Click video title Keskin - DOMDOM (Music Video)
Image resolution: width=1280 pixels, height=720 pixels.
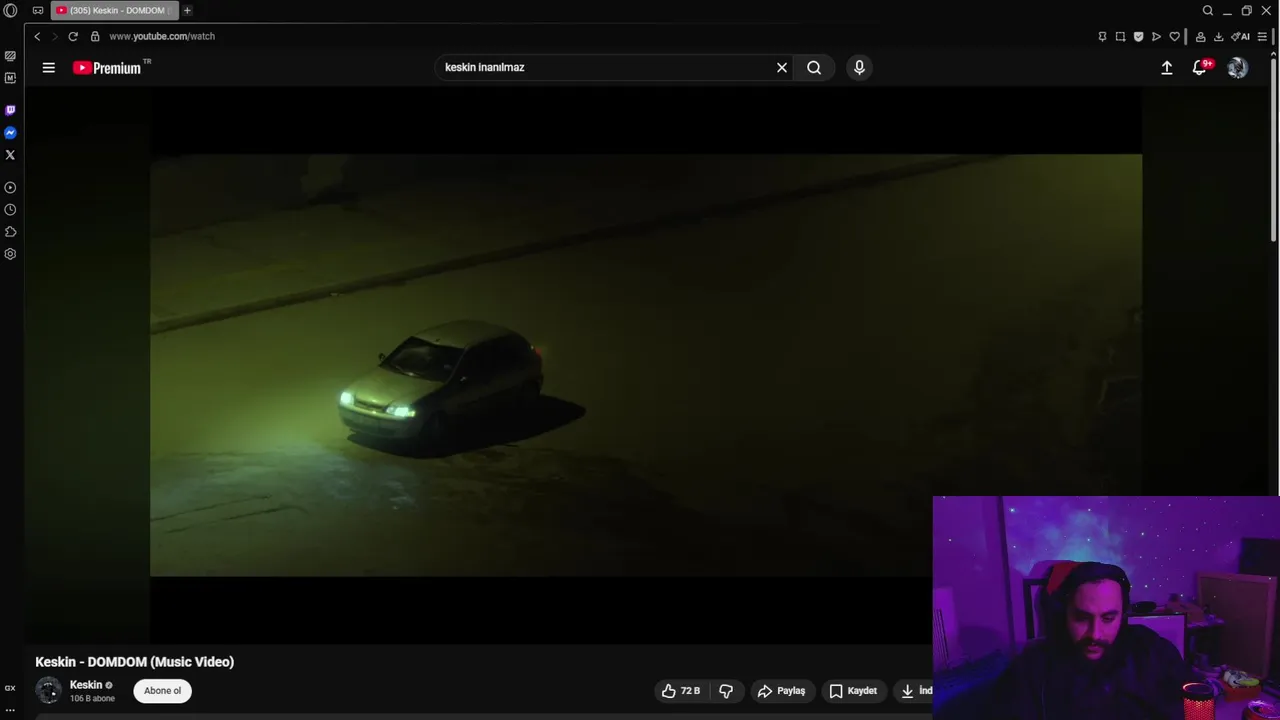(135, 662)
